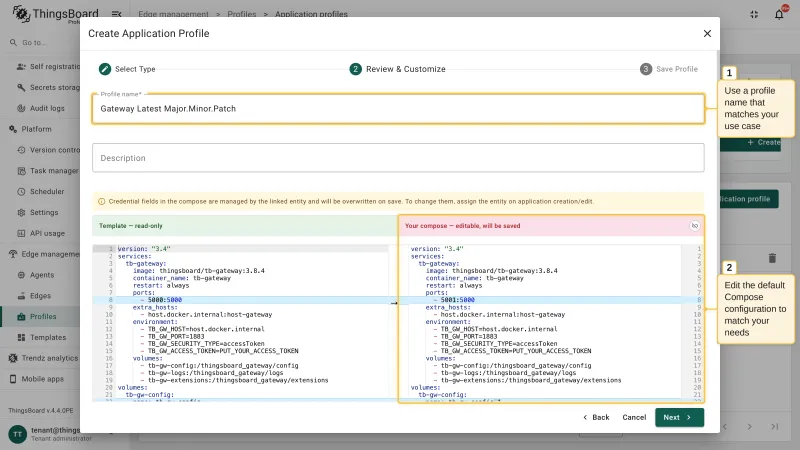Screen dimensions: 800x450
Task: Click "5001:5000" in the editable compose
Action: [x=458, y=300]
